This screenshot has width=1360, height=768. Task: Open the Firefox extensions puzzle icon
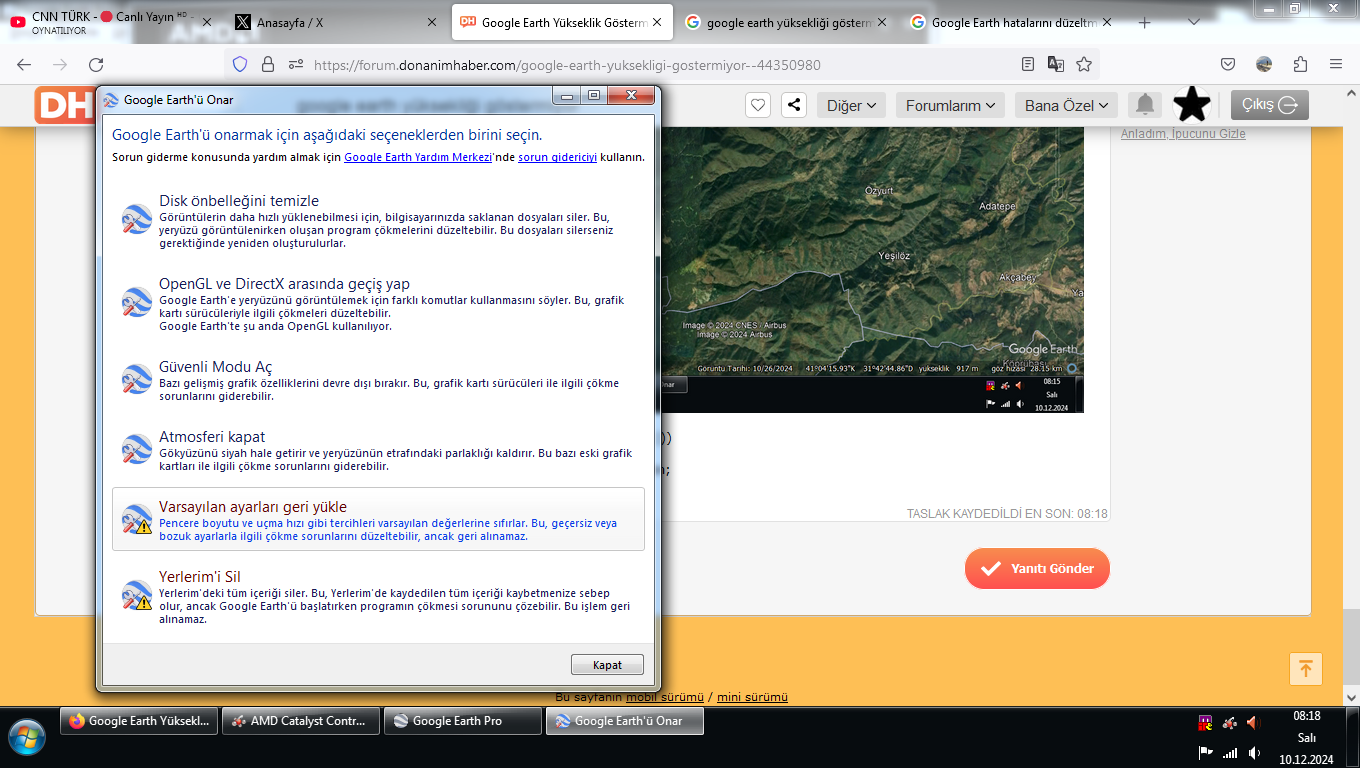pyautogui.click(x=1300, y=65)
